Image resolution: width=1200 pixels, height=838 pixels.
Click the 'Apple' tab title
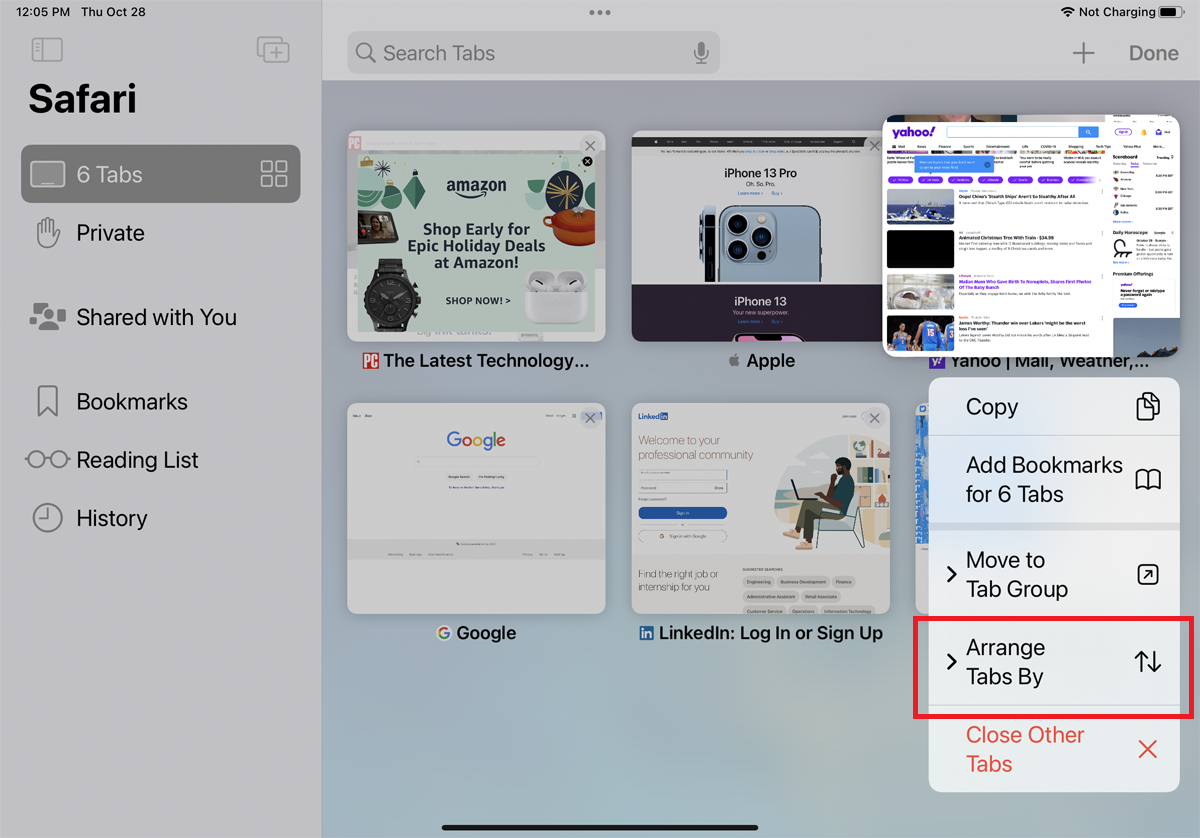pos(771,361)
